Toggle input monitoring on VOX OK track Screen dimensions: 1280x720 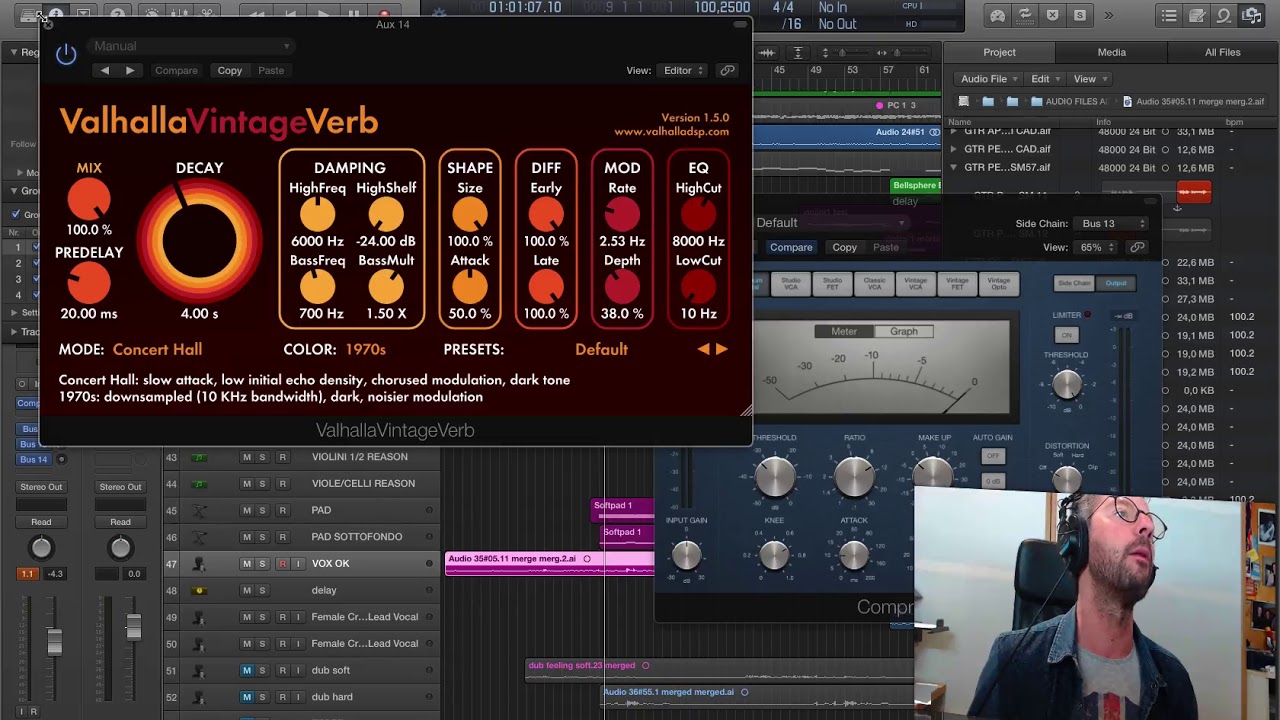point(297,564)
